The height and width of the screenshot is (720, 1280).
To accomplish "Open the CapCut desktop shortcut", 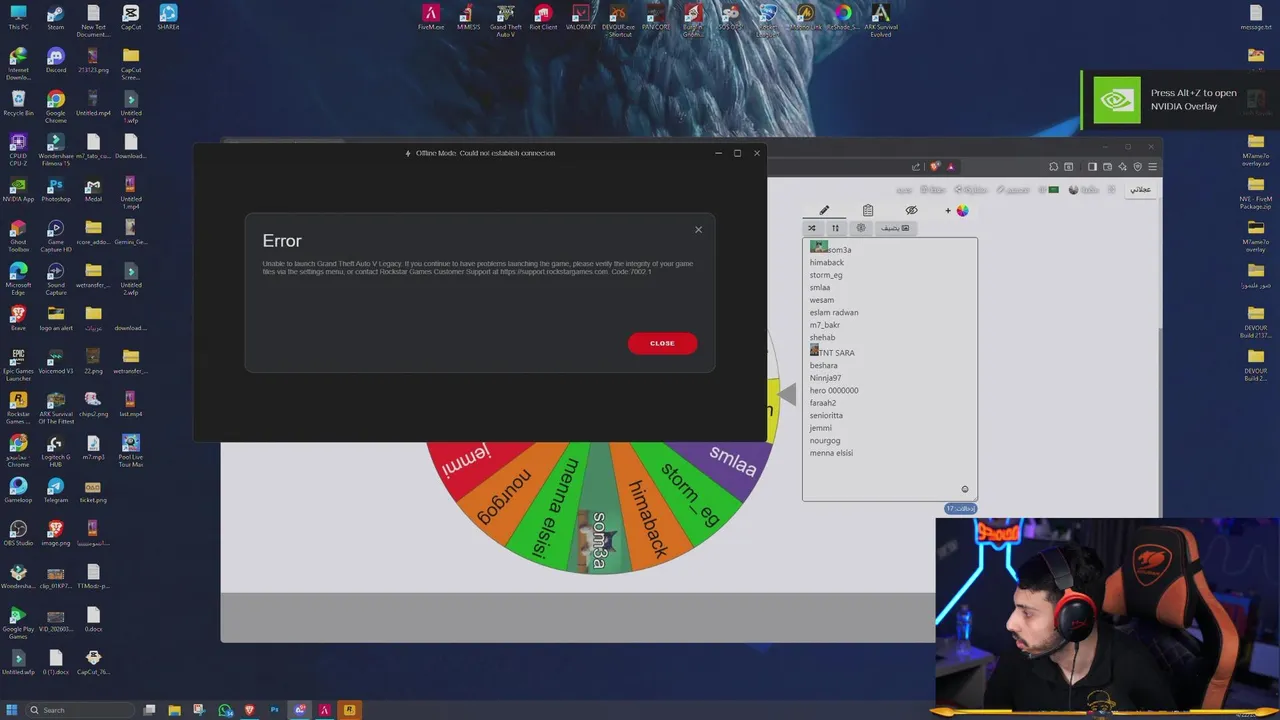I will [131, 17].
